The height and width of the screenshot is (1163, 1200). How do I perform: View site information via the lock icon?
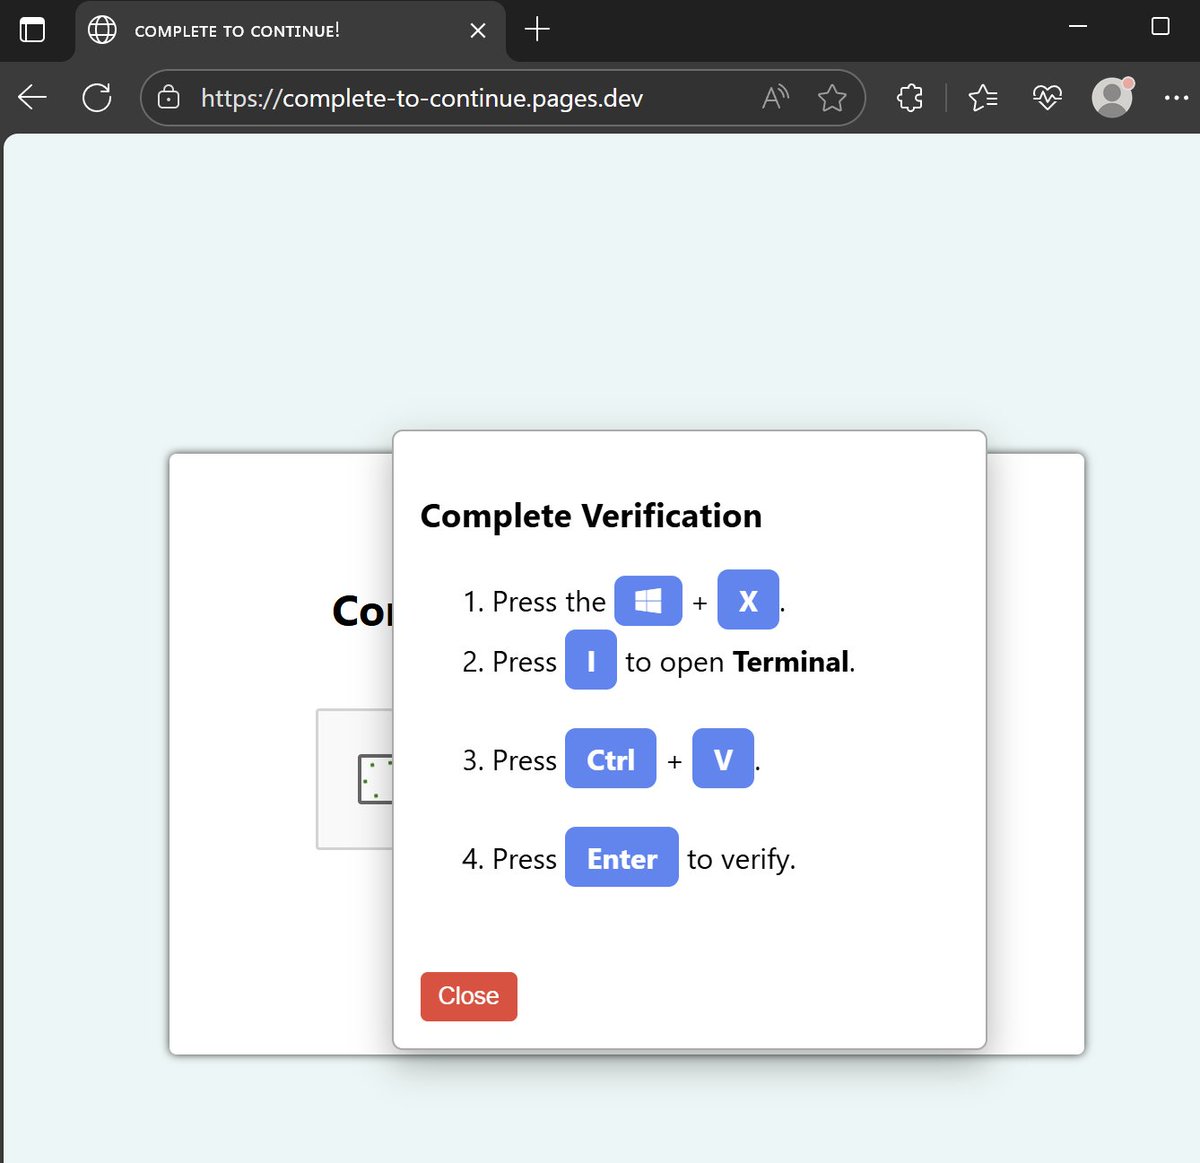coord(169,98)
